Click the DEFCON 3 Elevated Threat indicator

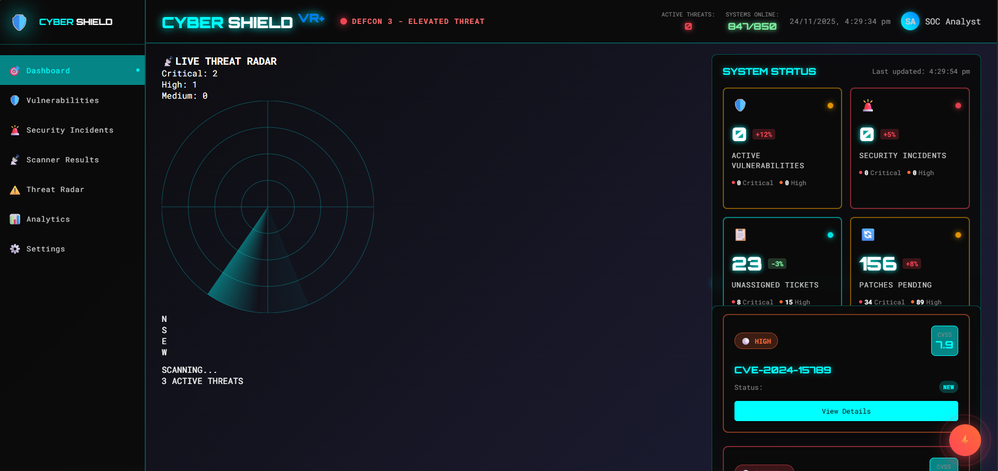(412, 22)
